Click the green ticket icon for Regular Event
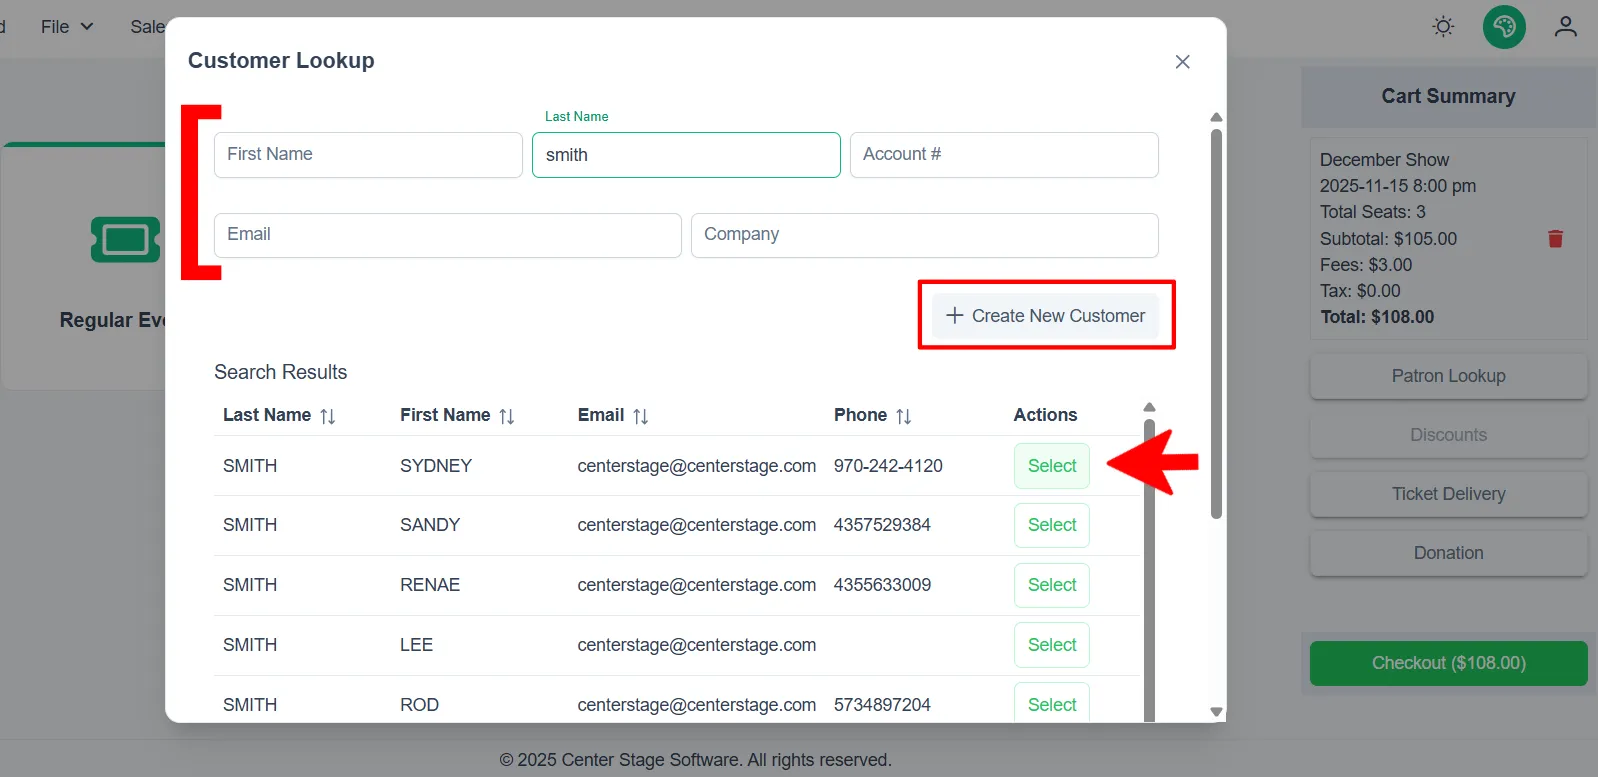This screenshot has width=1598, height=777. 125,240
